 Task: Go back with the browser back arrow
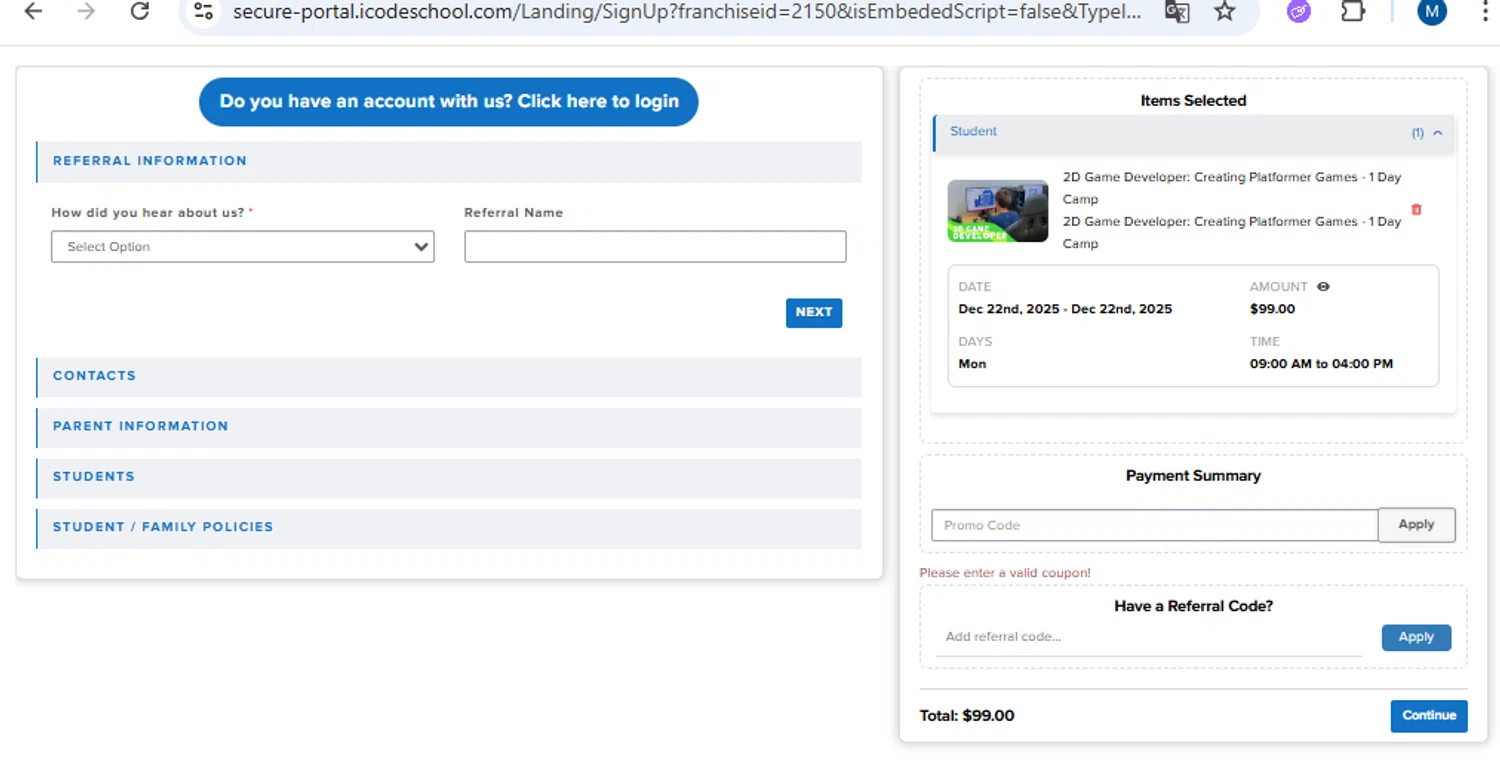[x=33, y=12]
